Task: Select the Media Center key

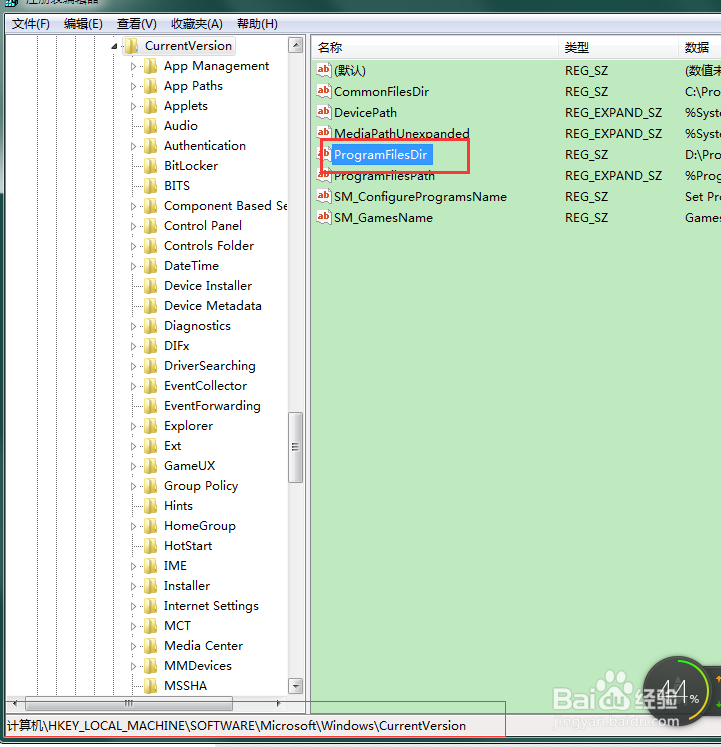Action: coord(203,646)
